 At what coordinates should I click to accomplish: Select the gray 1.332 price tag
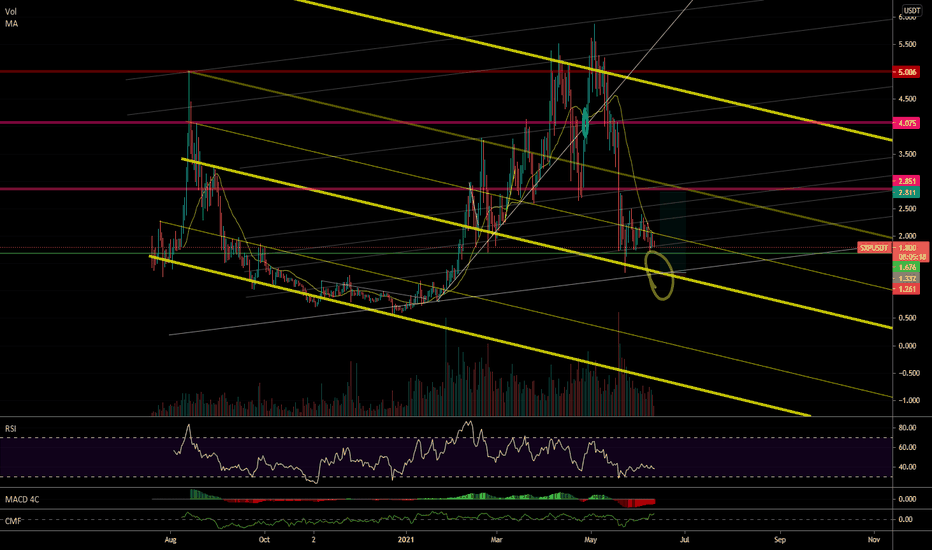pyautogui.click(x=906, y=278)
